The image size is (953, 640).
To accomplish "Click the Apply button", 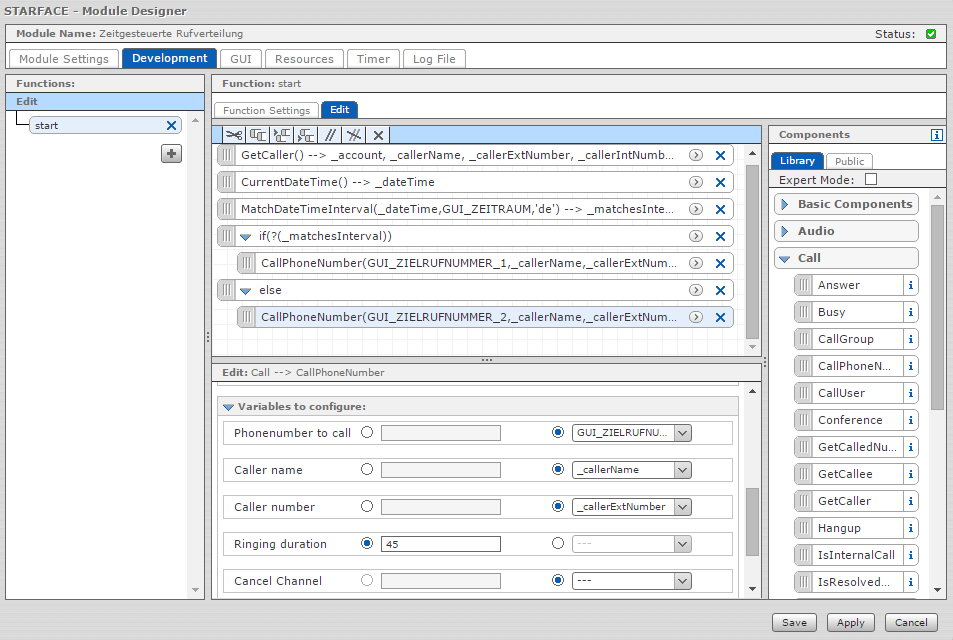I will 850,622.
